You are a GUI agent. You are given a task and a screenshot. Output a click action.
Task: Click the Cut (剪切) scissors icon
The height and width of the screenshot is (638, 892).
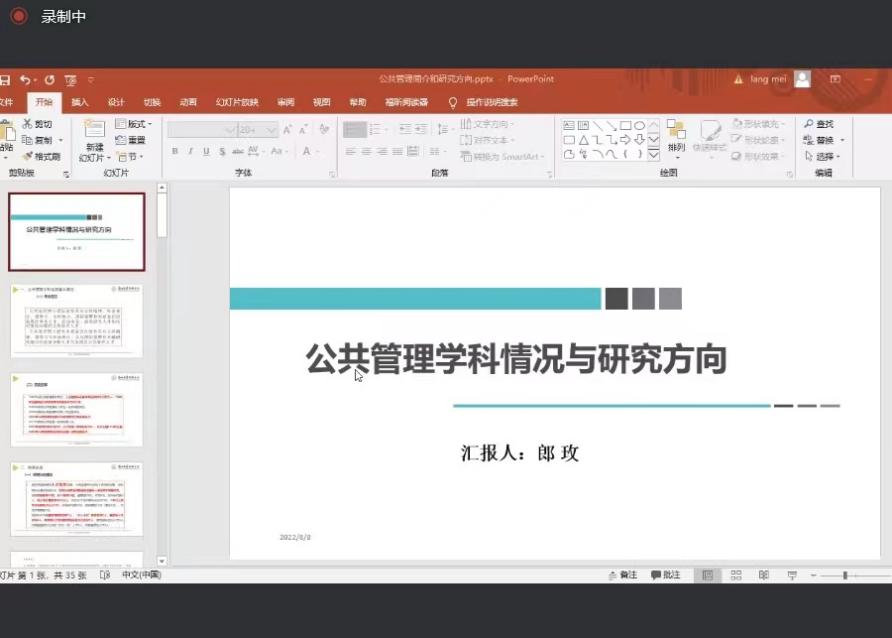[28, 124]
